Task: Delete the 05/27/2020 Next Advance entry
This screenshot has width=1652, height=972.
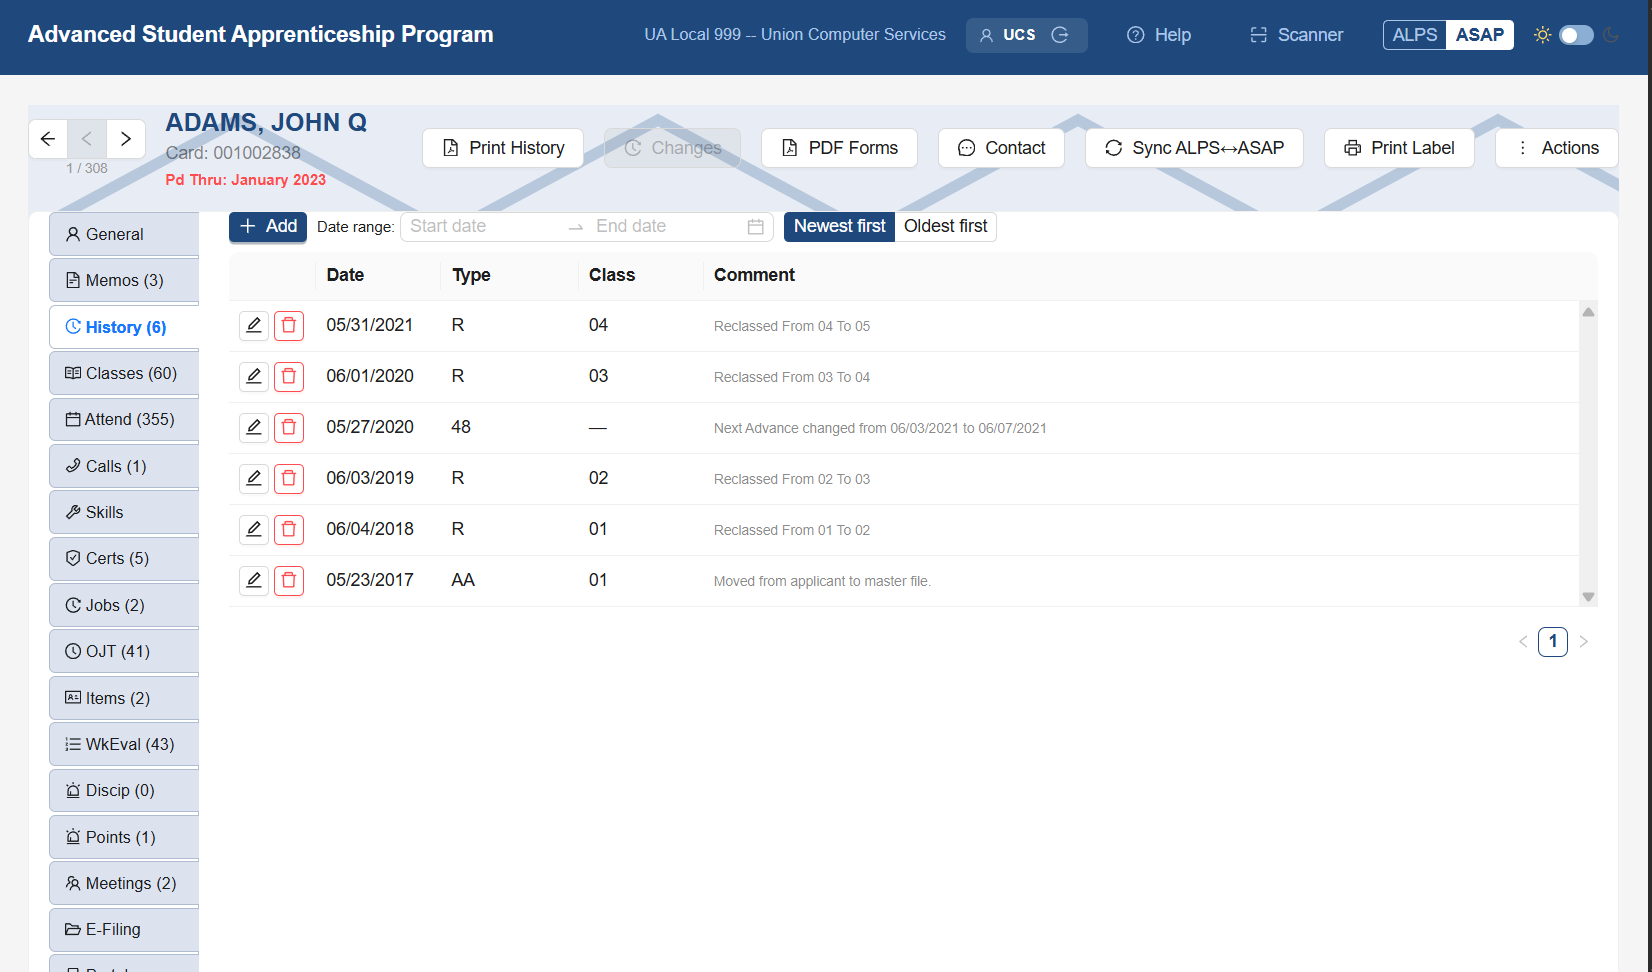Action: 289,428
